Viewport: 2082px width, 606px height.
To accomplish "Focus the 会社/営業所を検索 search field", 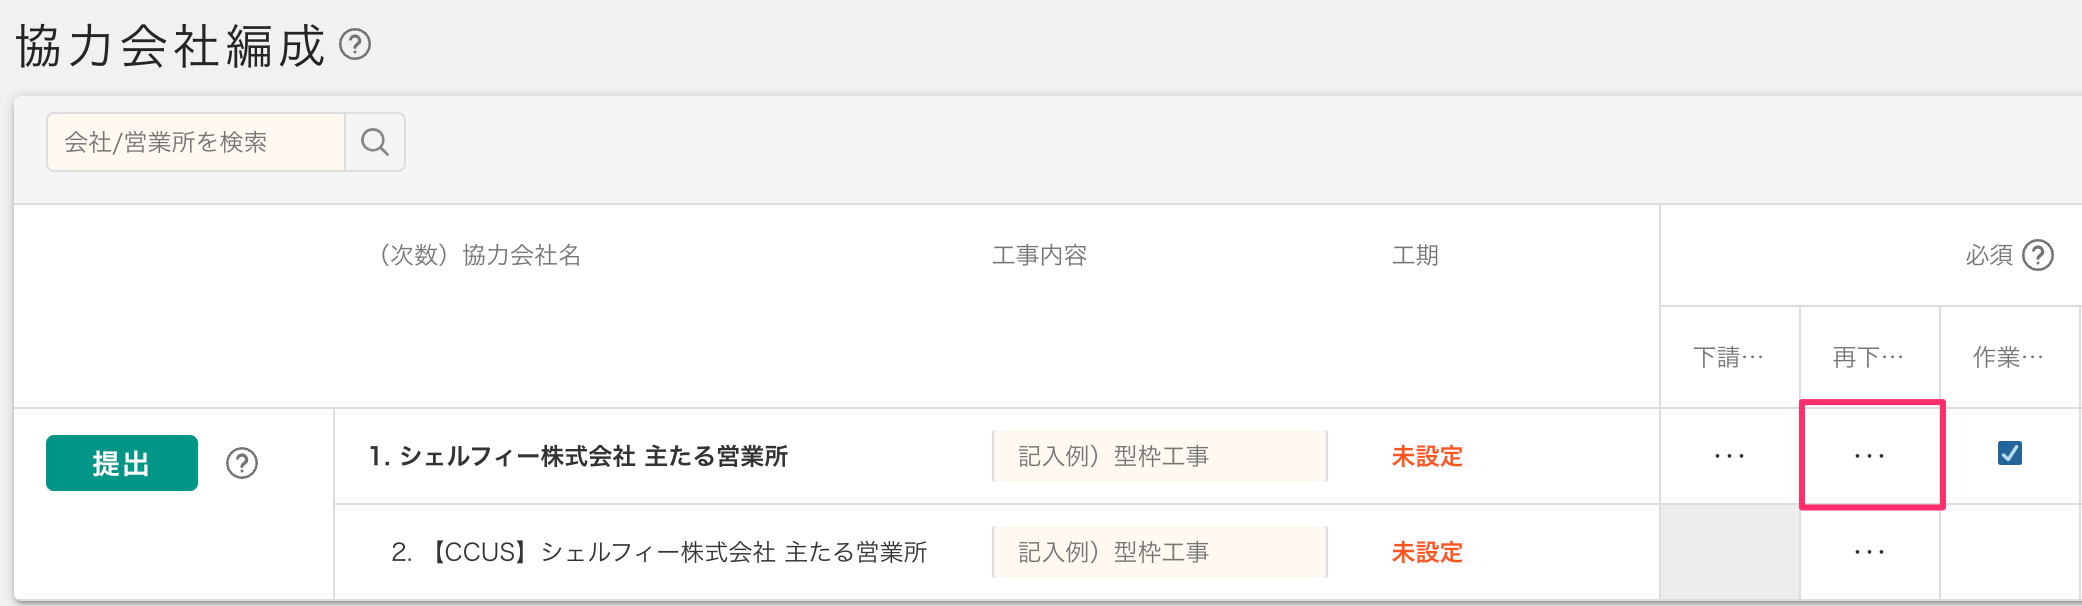I will pyautogui.click(x=196, y=142).
